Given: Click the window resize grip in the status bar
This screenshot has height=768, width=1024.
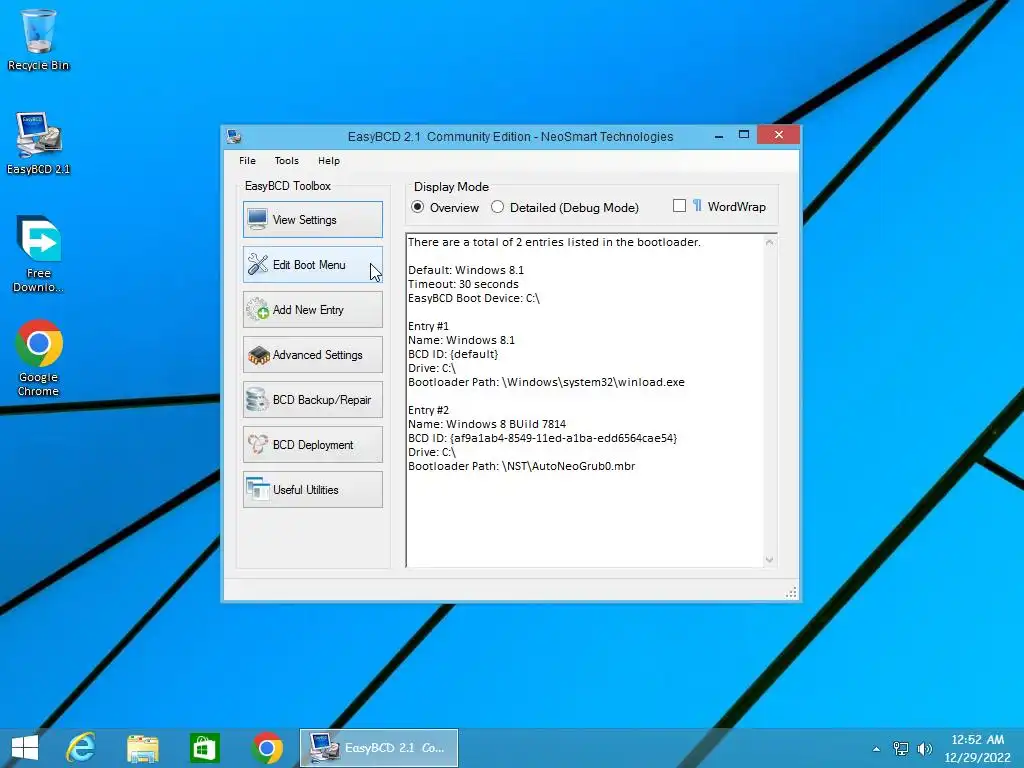Looking at the screenshot, I should tap(791, 592).
